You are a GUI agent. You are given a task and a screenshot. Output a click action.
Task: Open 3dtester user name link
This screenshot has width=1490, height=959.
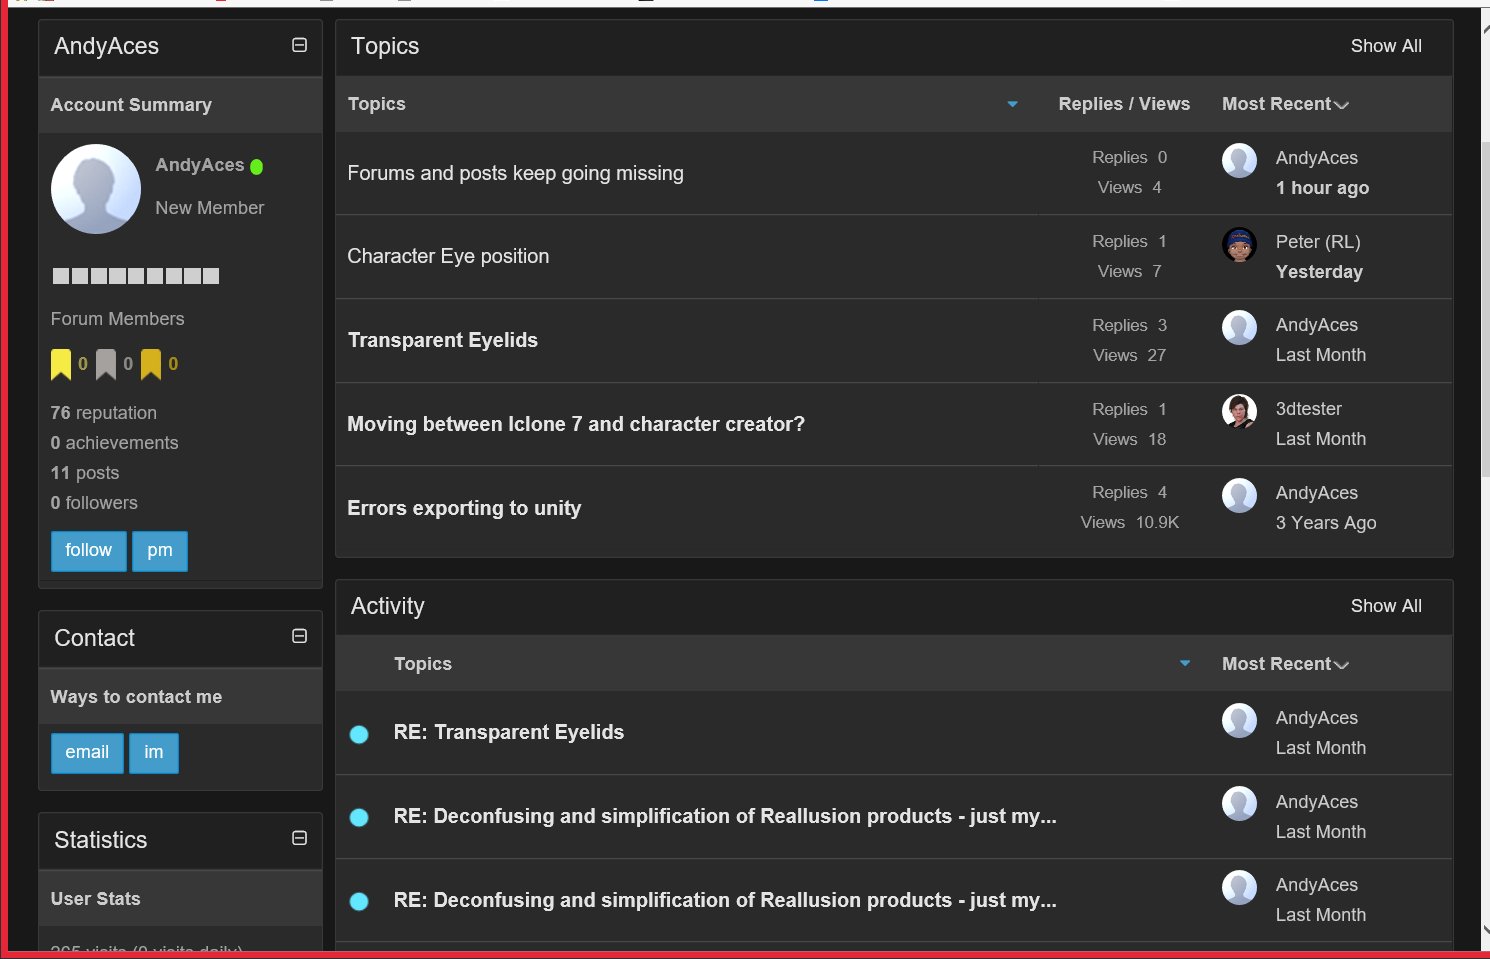[1309, 409]
